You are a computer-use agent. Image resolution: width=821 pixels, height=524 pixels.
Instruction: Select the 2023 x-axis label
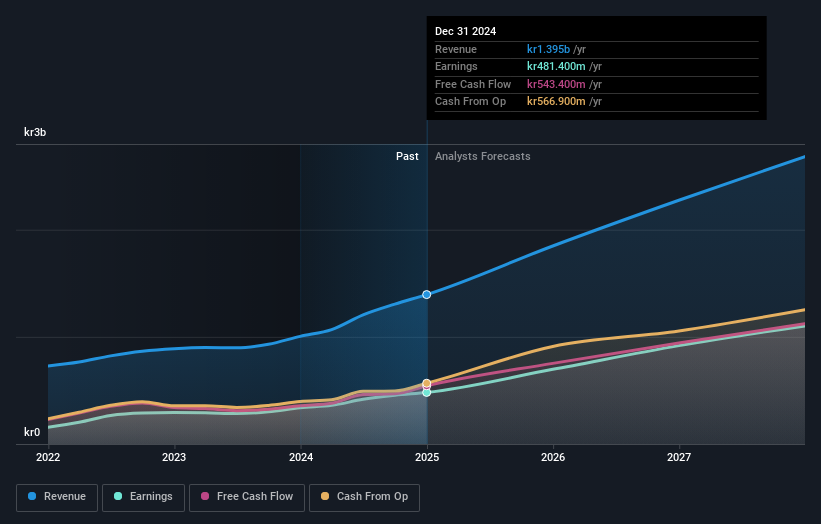174,458
